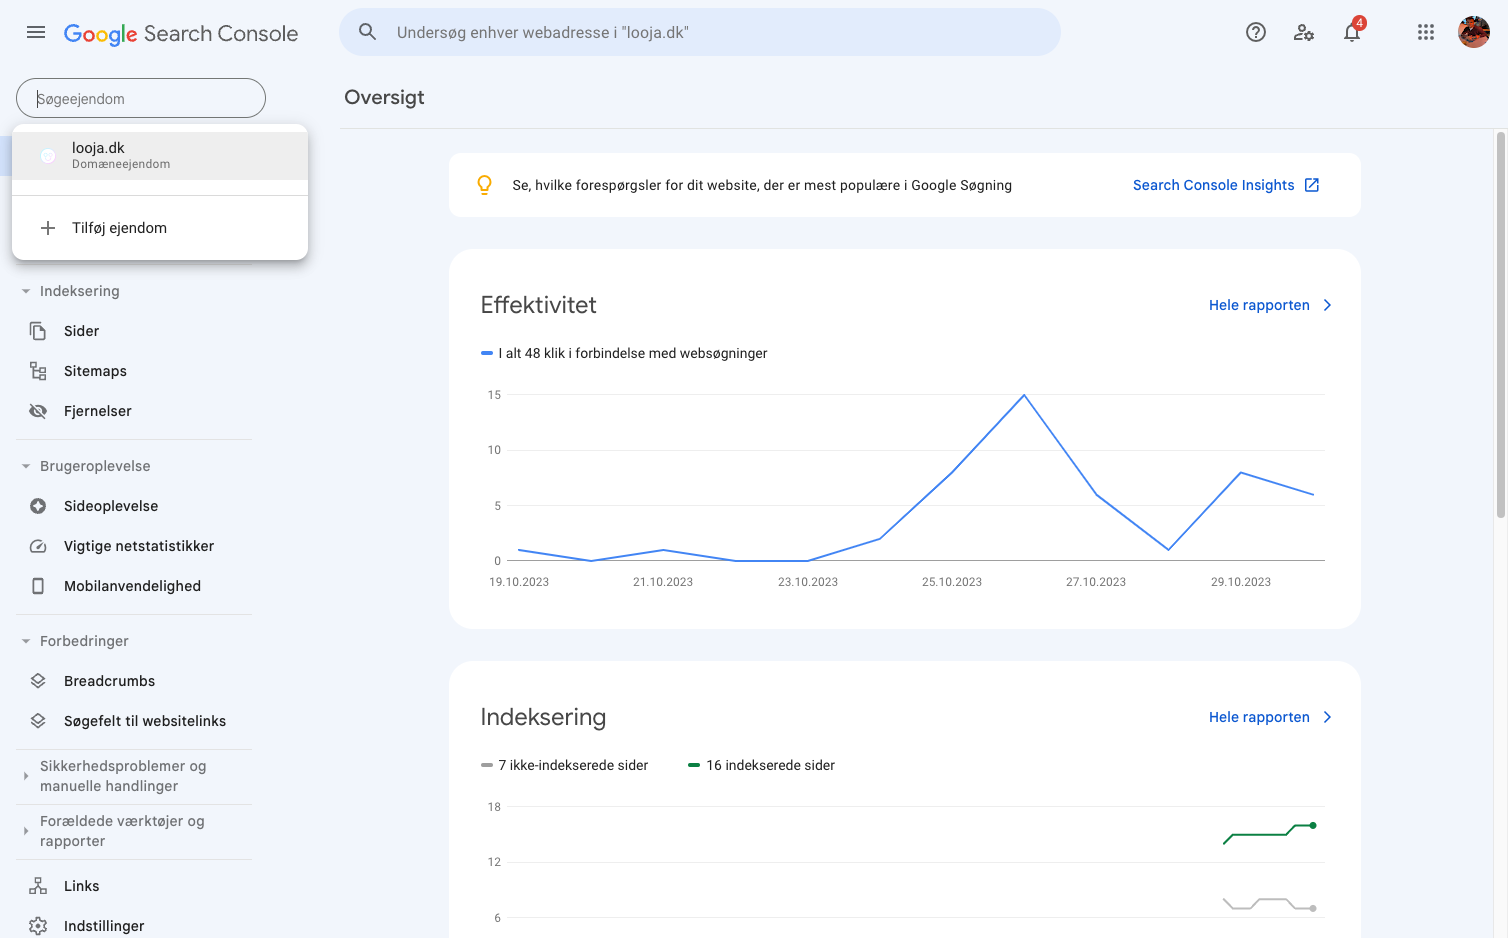
Task: Click the Mobilanvendelighed phone icon
Action: pyautogui.click(x=38, y=586)
